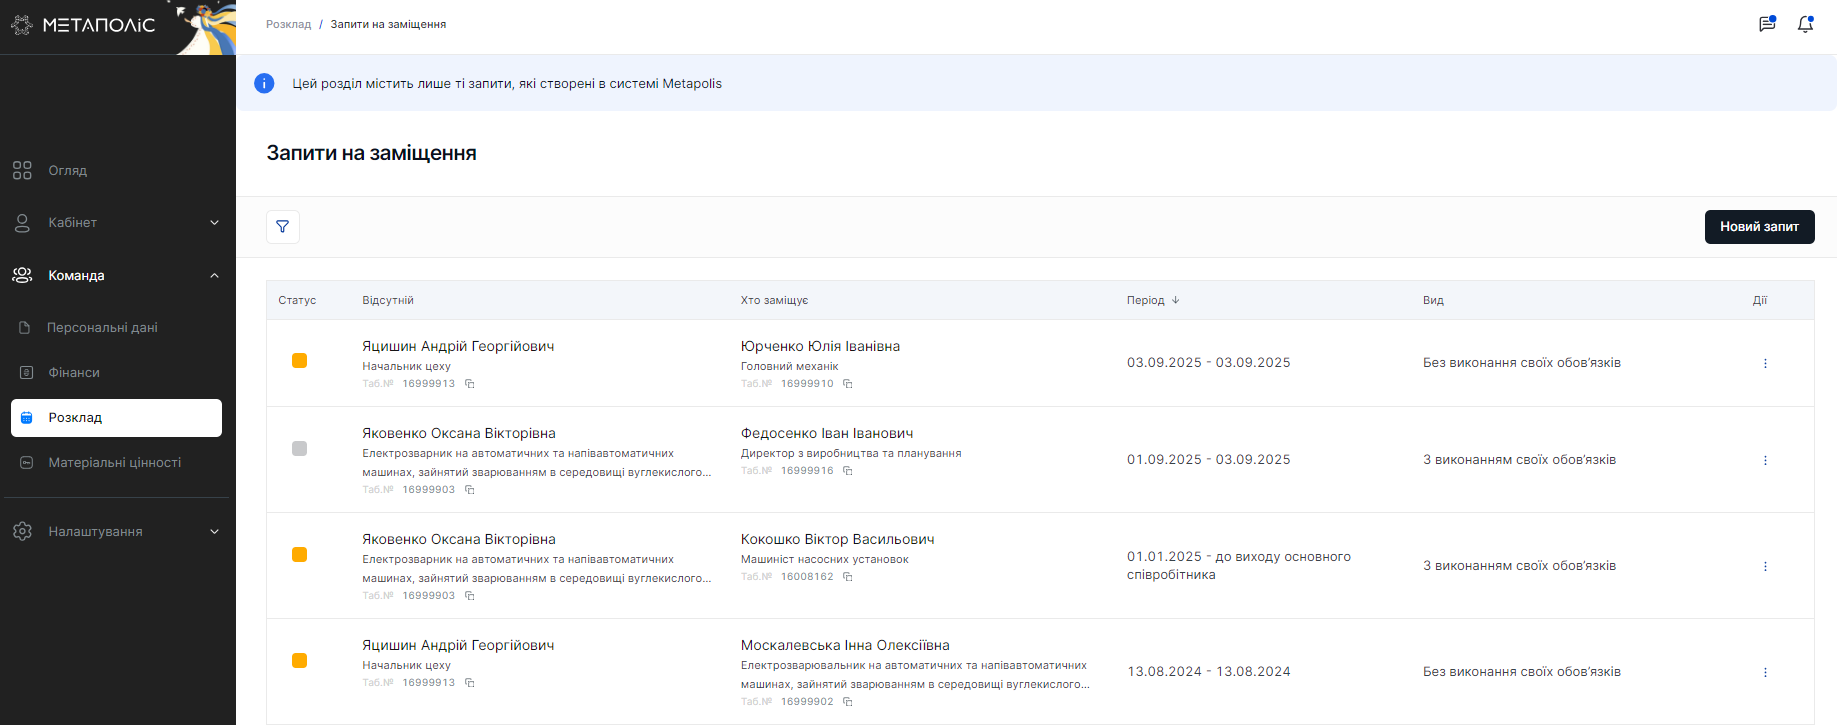
Task: Click the Статус column header
Action: [297, 300]
